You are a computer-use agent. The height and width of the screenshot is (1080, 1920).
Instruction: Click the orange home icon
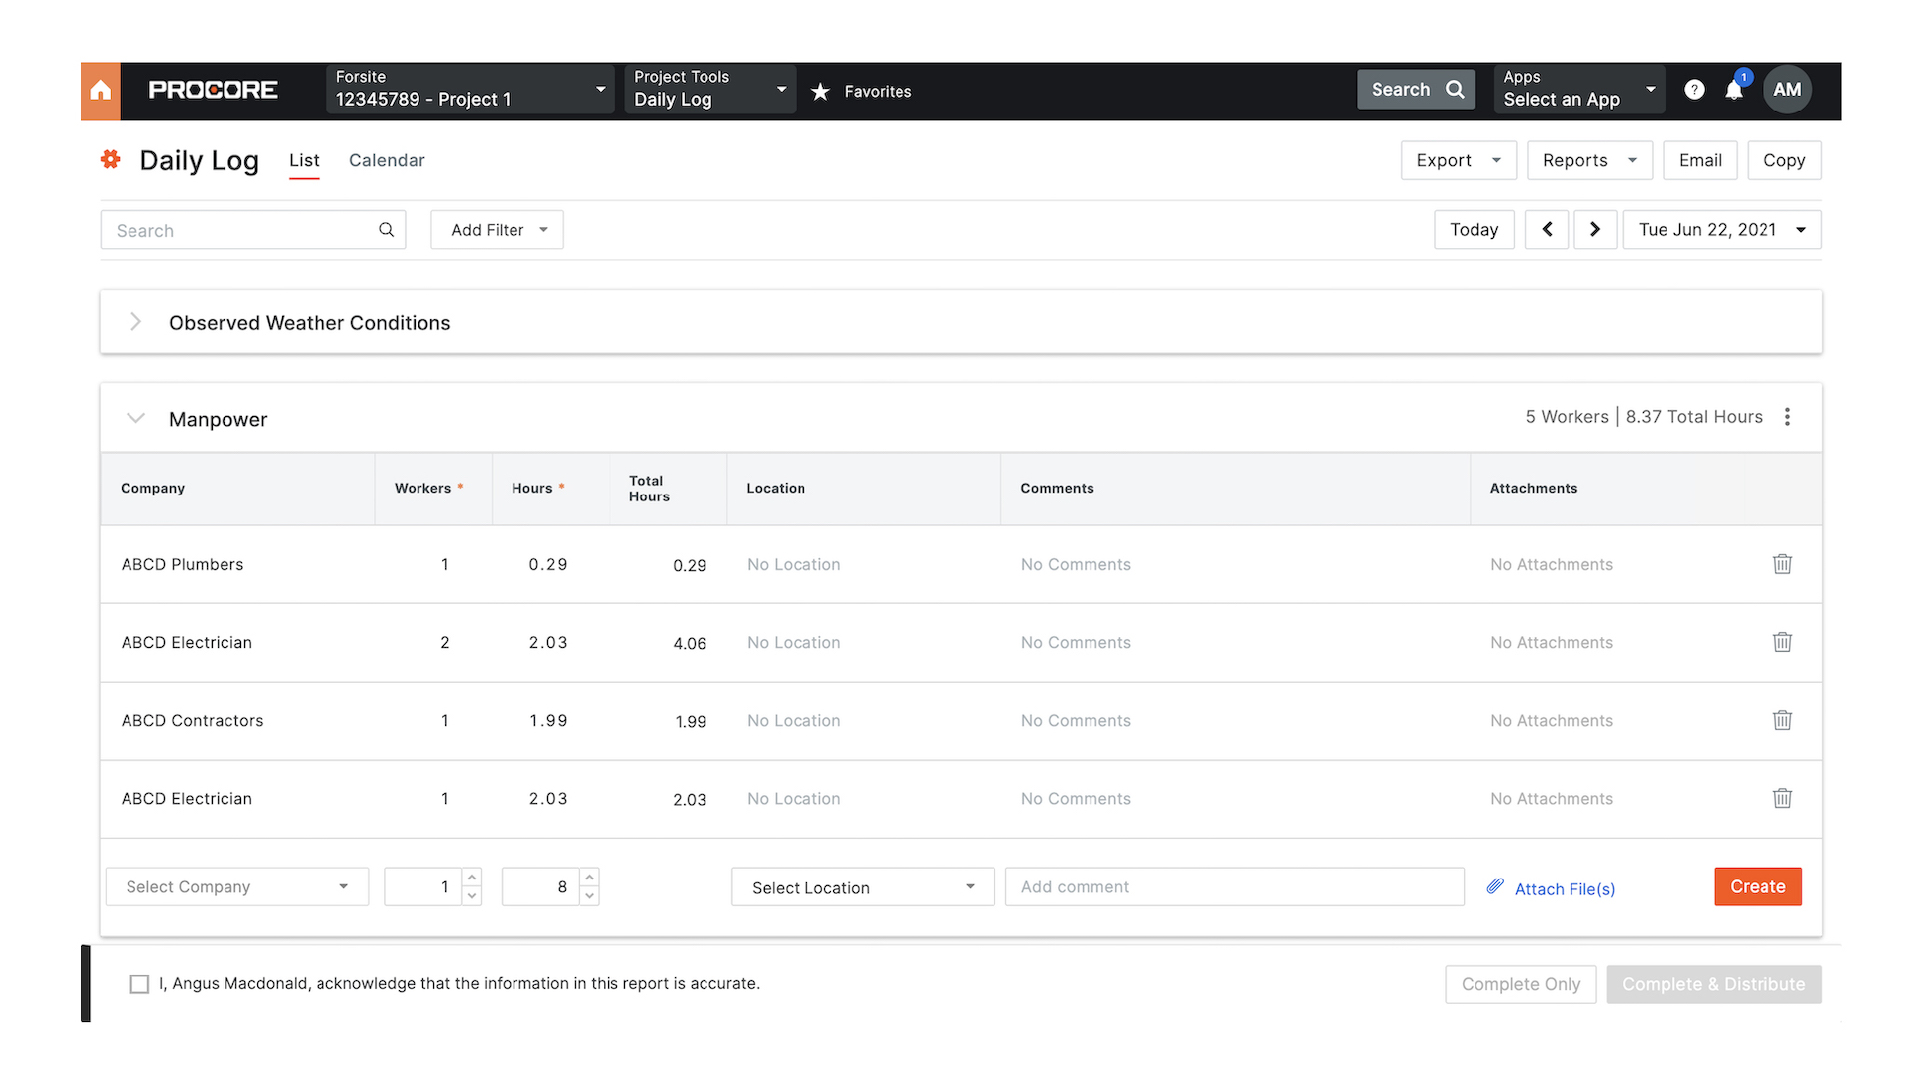(x=100, y=91)
